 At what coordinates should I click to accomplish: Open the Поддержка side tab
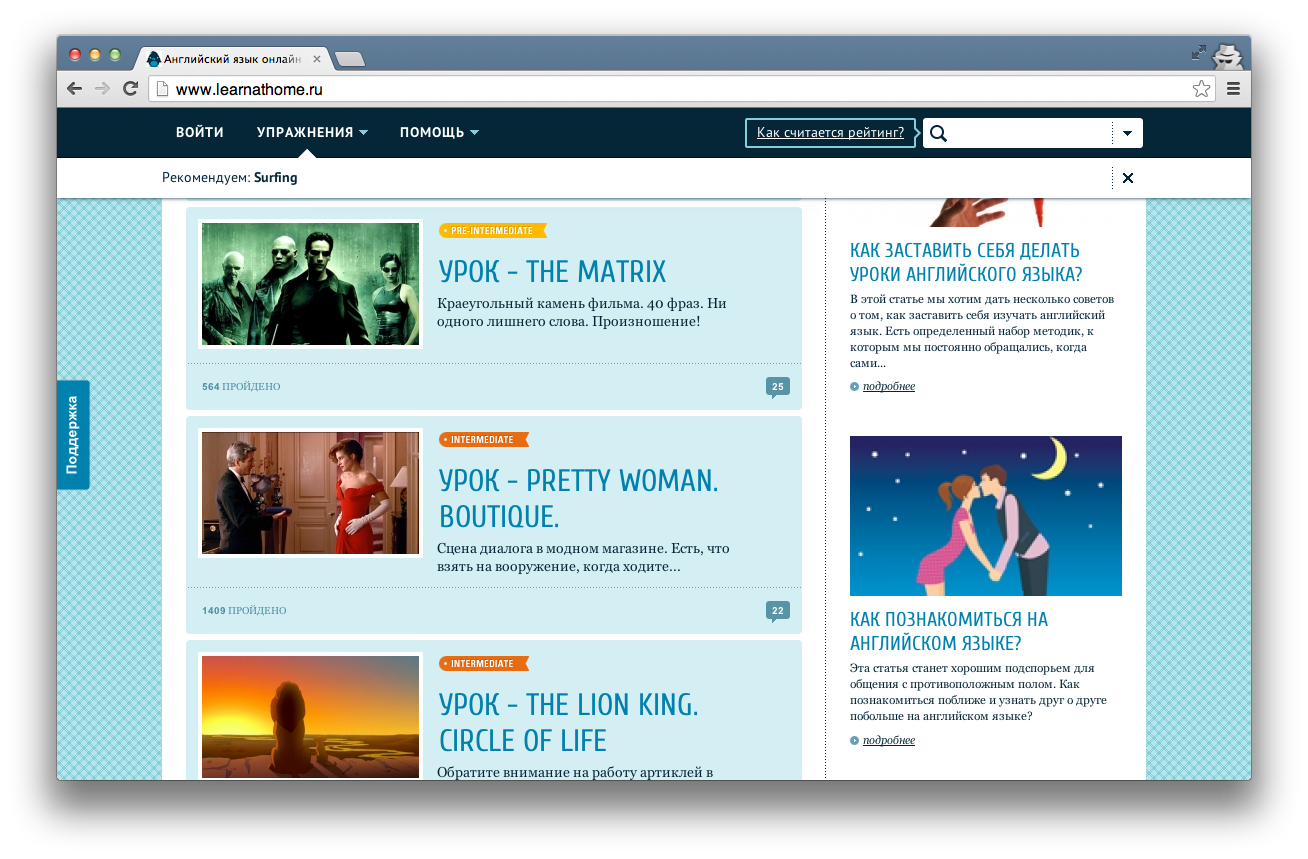click(73, 435)
